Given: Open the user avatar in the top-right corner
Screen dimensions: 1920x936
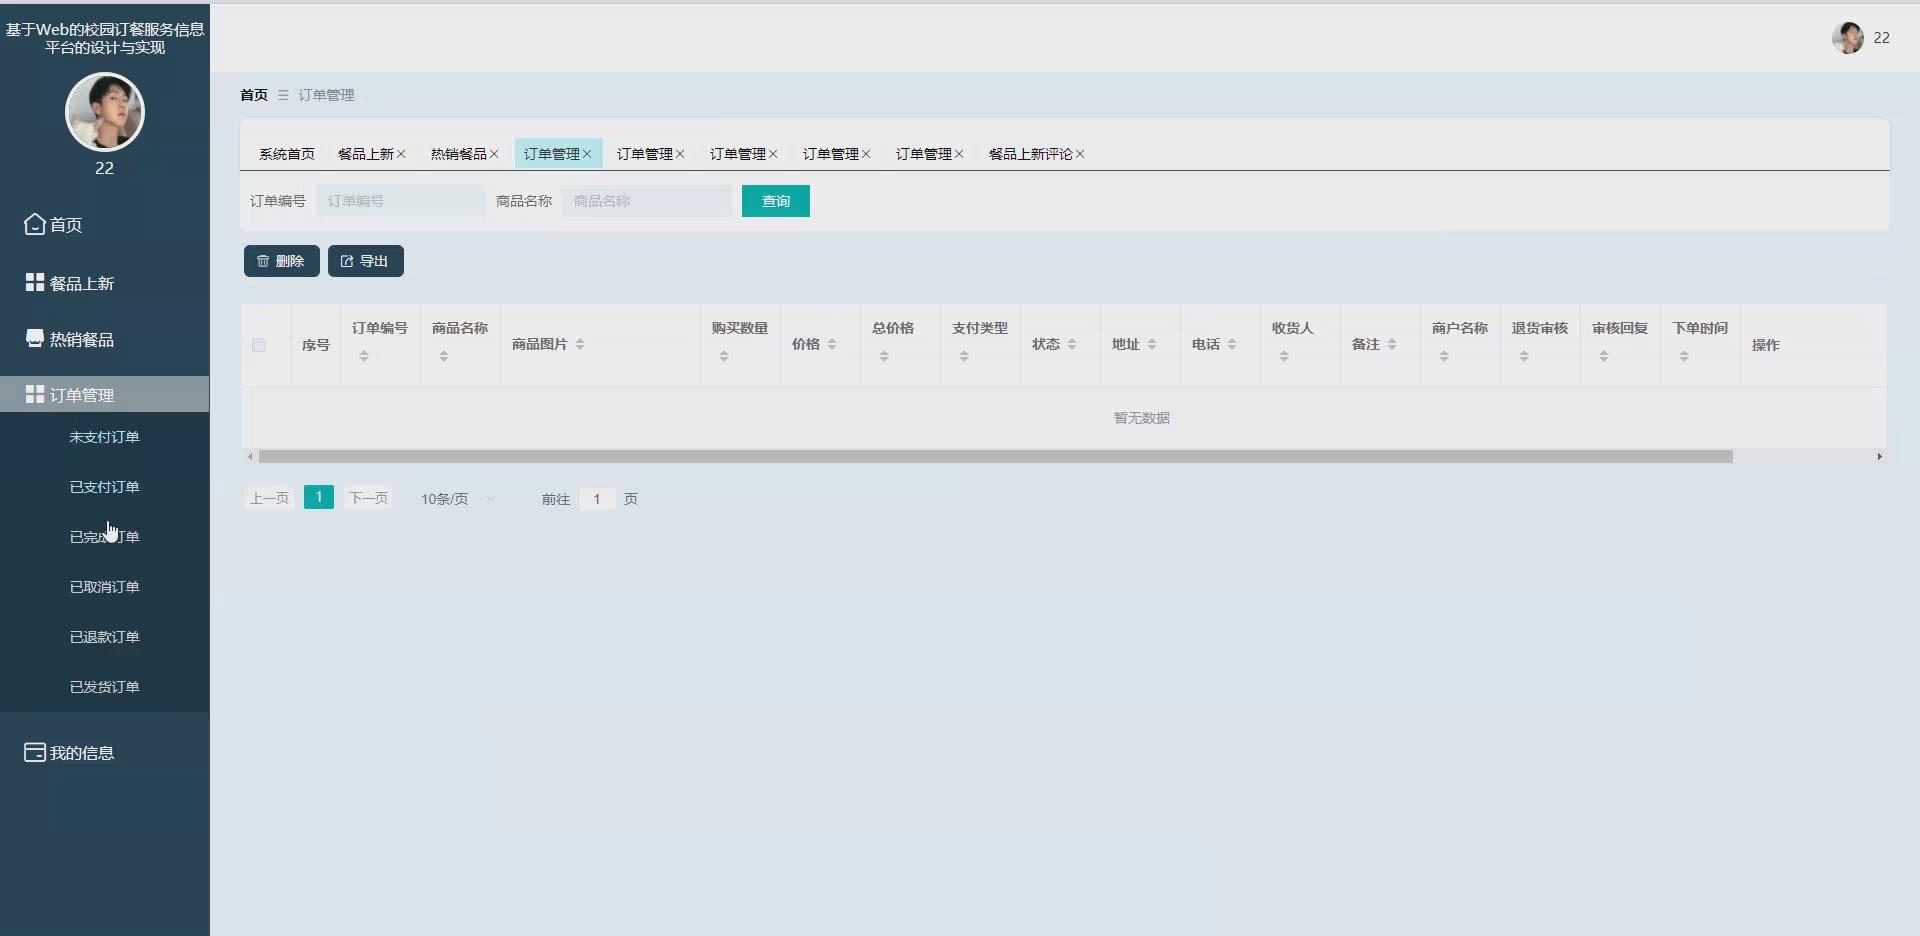Looking at the screenshot, I should point(1849,38).
